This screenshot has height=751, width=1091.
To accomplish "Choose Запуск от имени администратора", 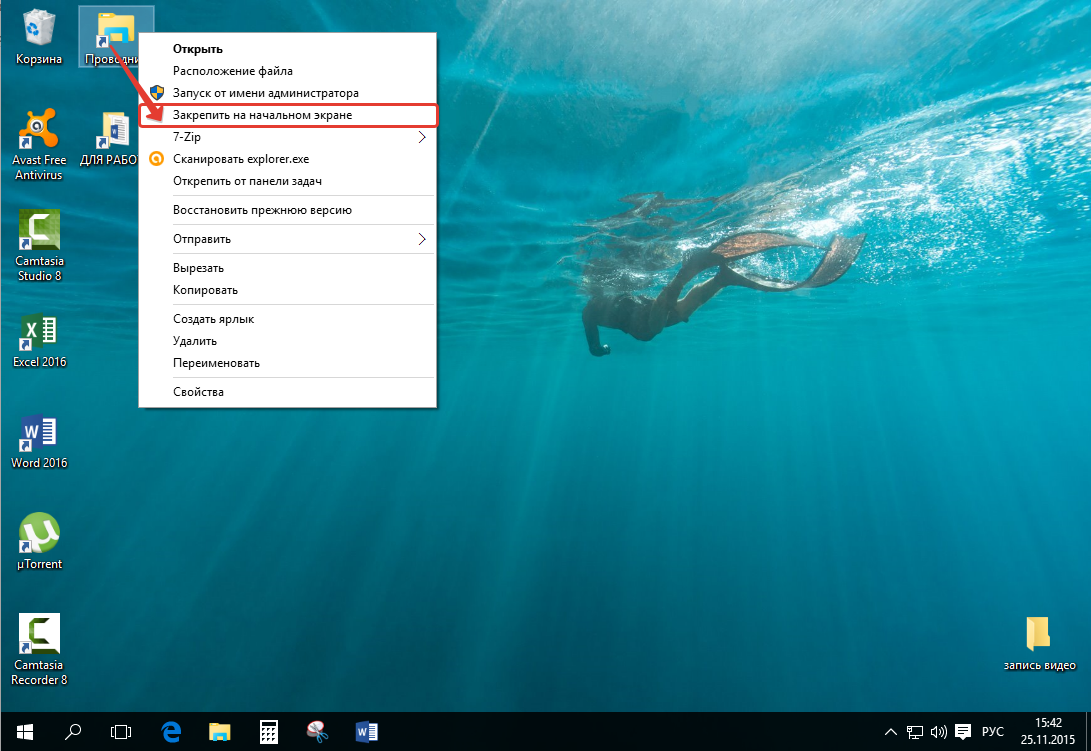I will (x=265, y=93).
